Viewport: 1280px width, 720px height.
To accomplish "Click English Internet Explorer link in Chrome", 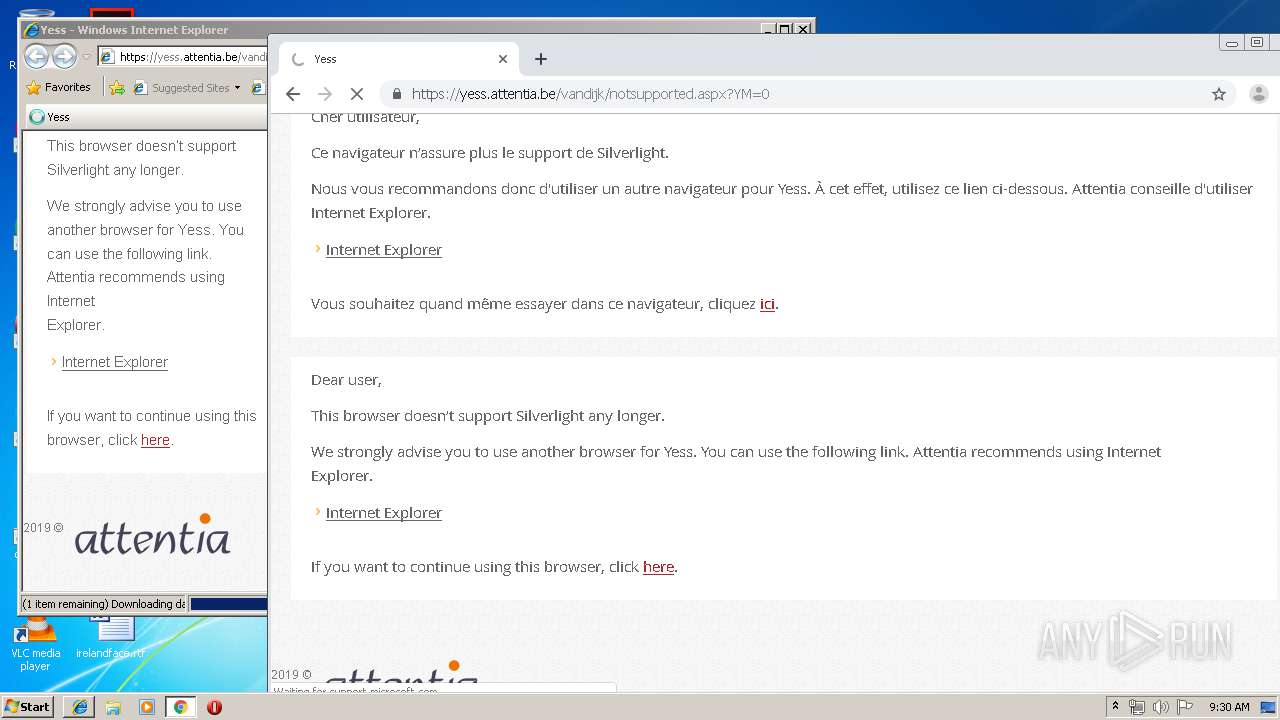I will (x=384, y=513).
